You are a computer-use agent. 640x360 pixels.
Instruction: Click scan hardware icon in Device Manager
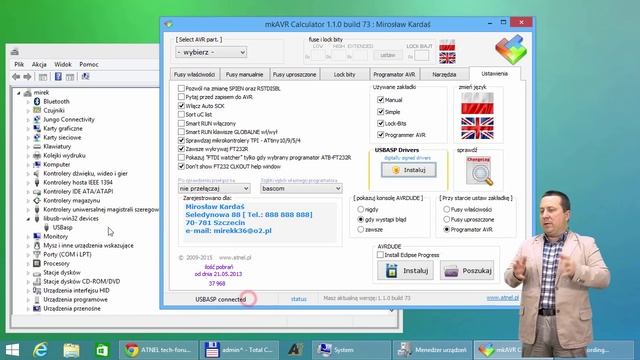(85, 76)
